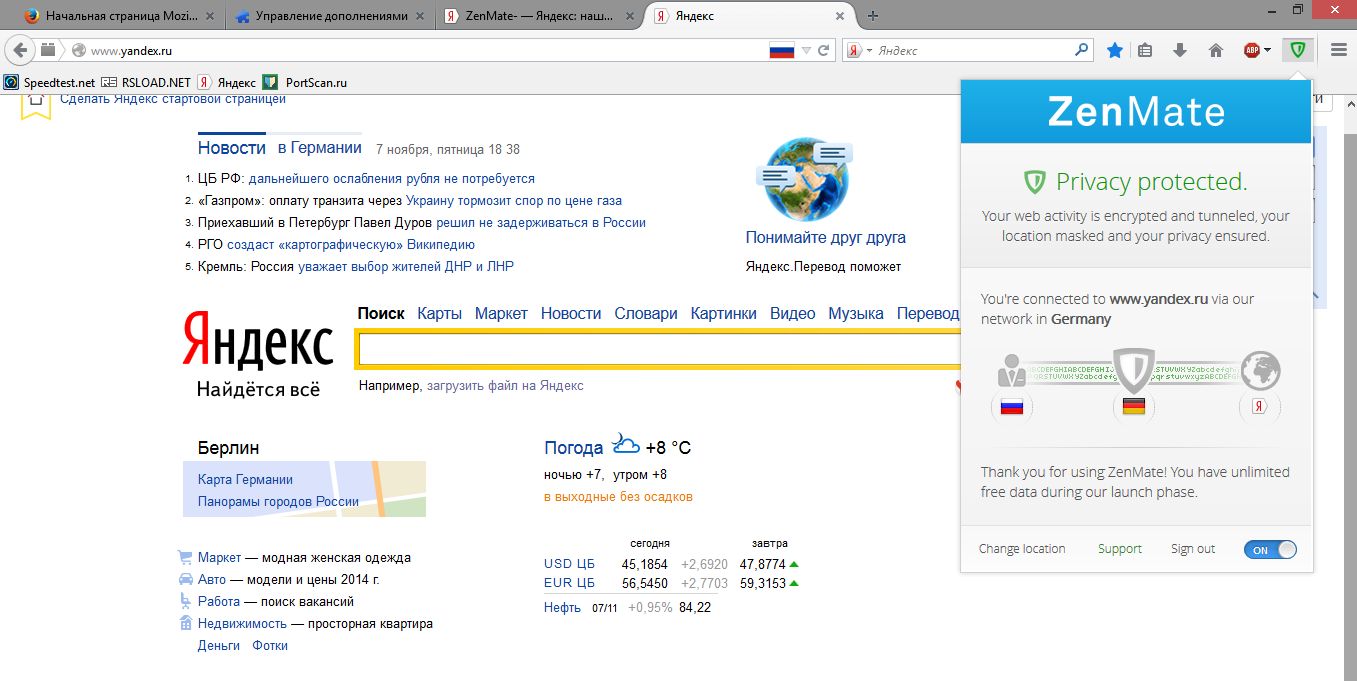This screenshot has width=1357, height=681.
Task: Go back with the back arrow
Action: click(19, 50)
